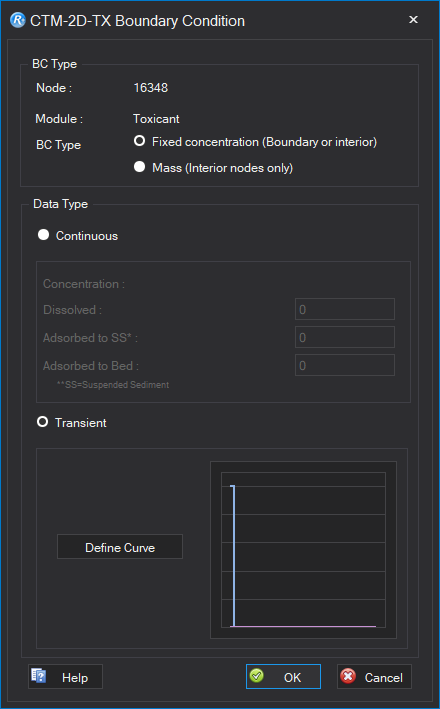Viewport: 440px width, 709px height.
Task: Click the Help book question-mark icon
Action: (38, 676)
